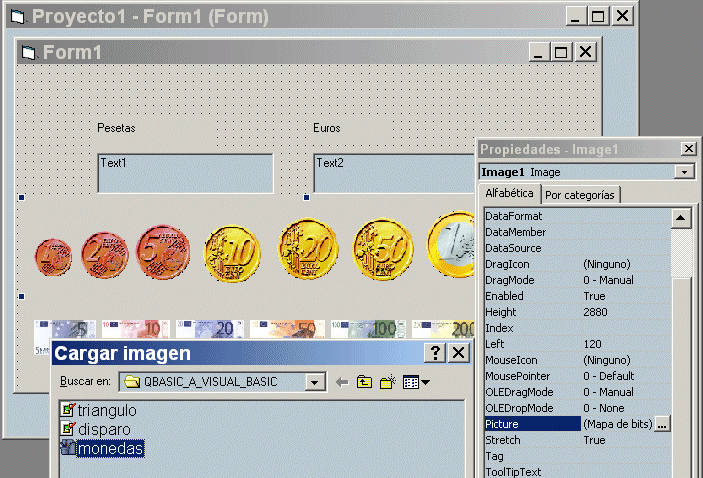Switch to the Por categorías tab
Image resolution: width=703 pixels, height=478 pixels.
[580, 195]
